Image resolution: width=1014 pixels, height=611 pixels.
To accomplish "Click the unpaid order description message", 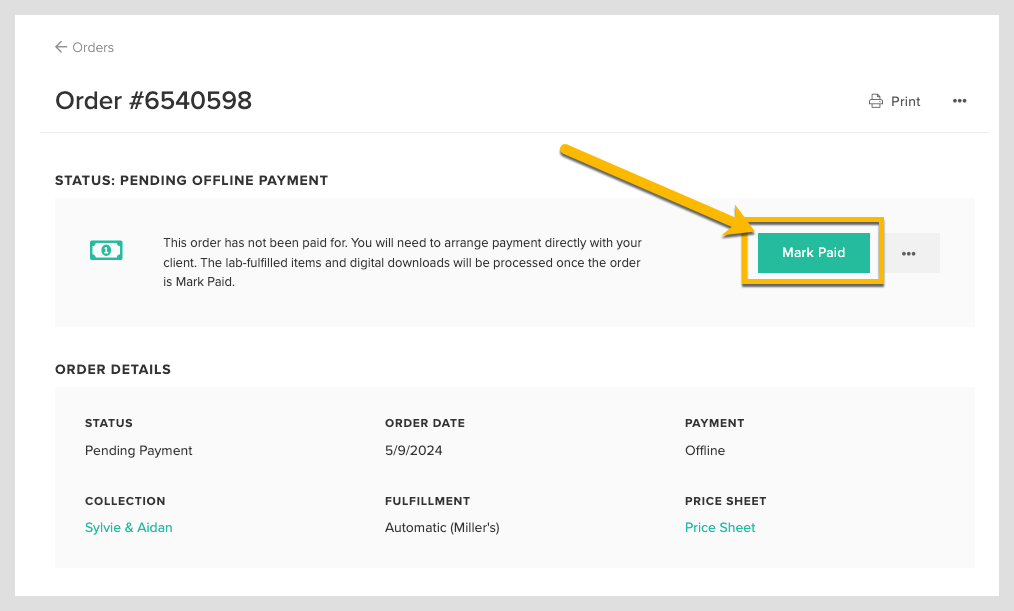I will click(402, 262).
